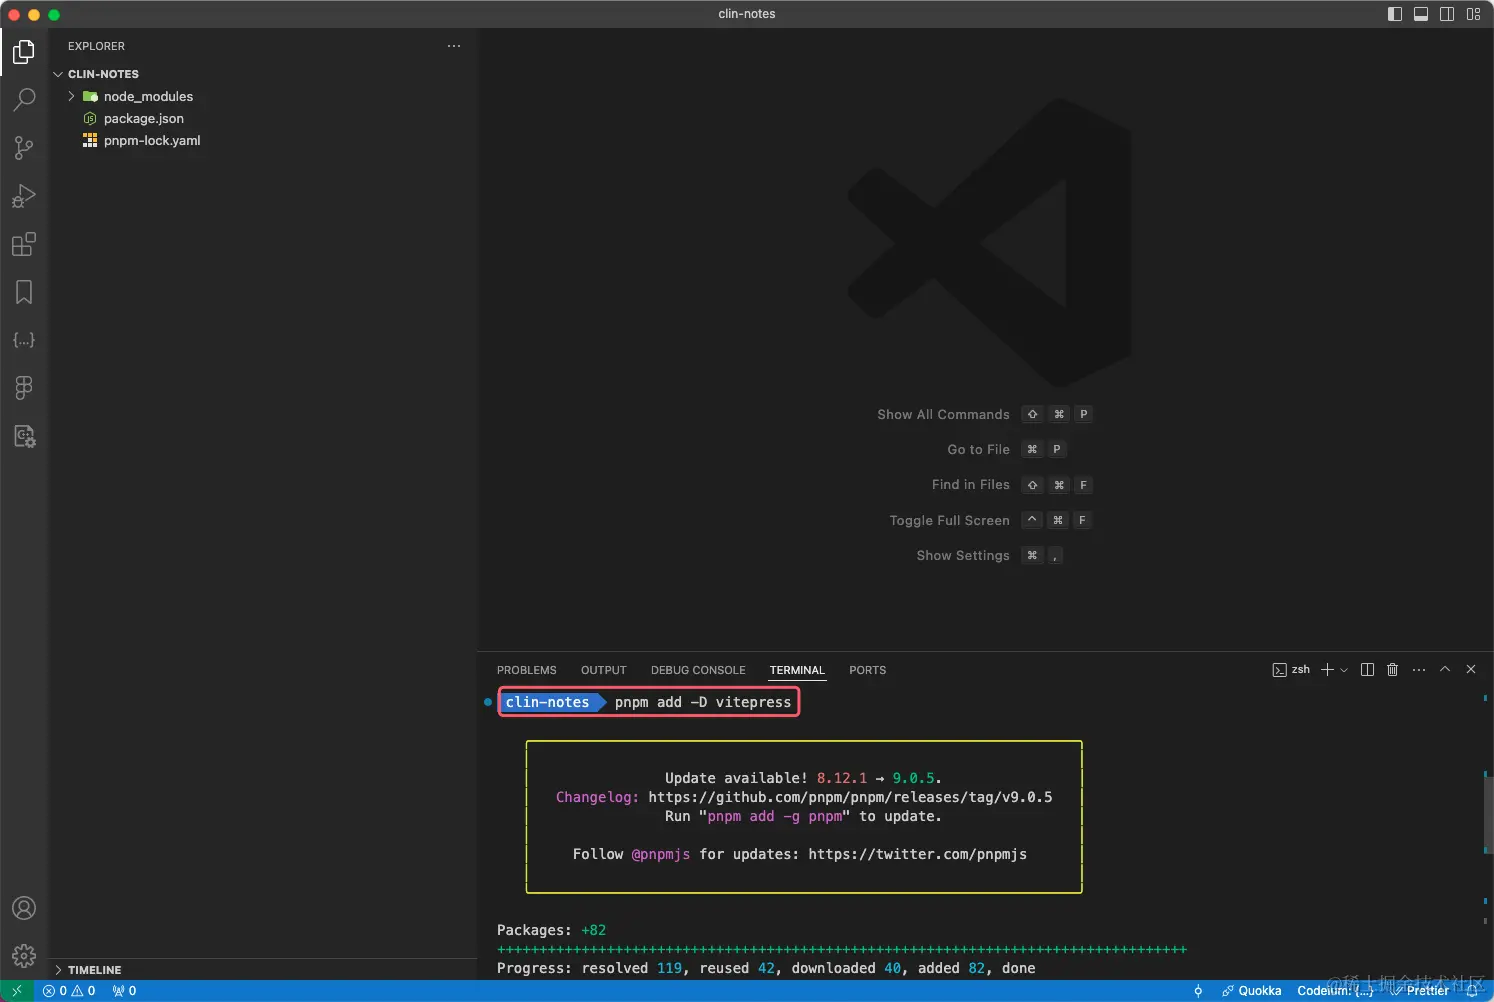Switch to the PORTS tab

867,670
